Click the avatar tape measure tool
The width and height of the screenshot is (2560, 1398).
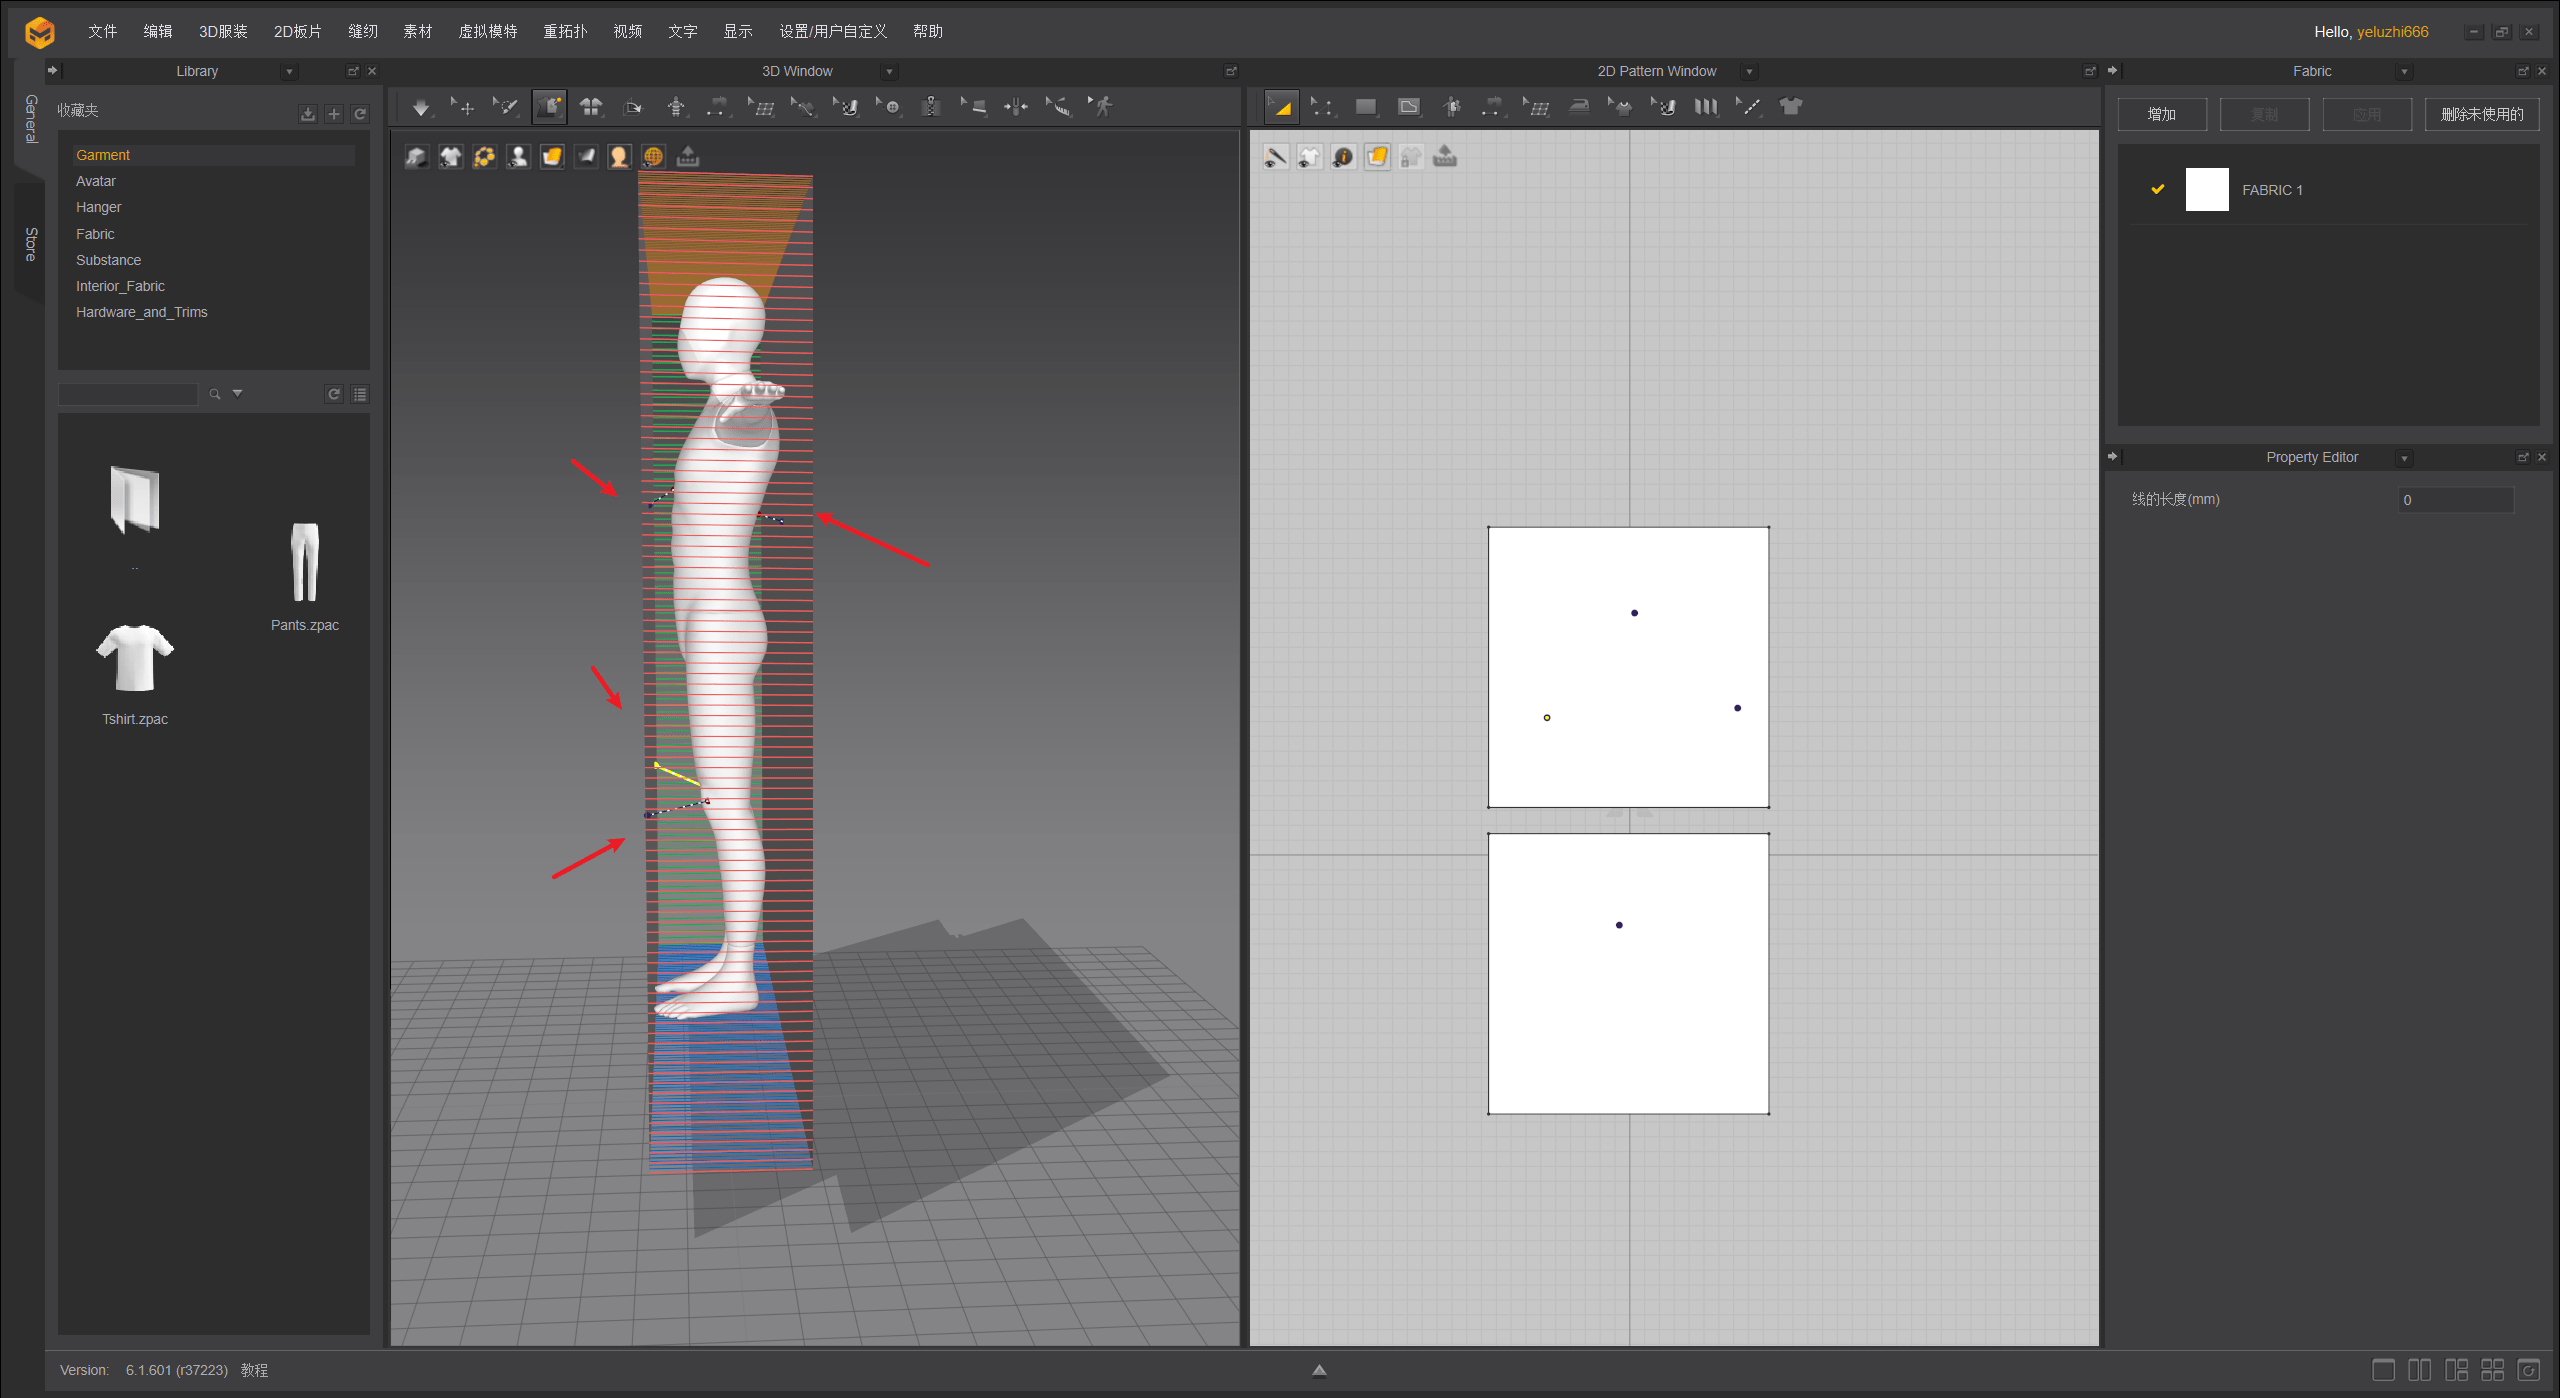point(1059,107)
